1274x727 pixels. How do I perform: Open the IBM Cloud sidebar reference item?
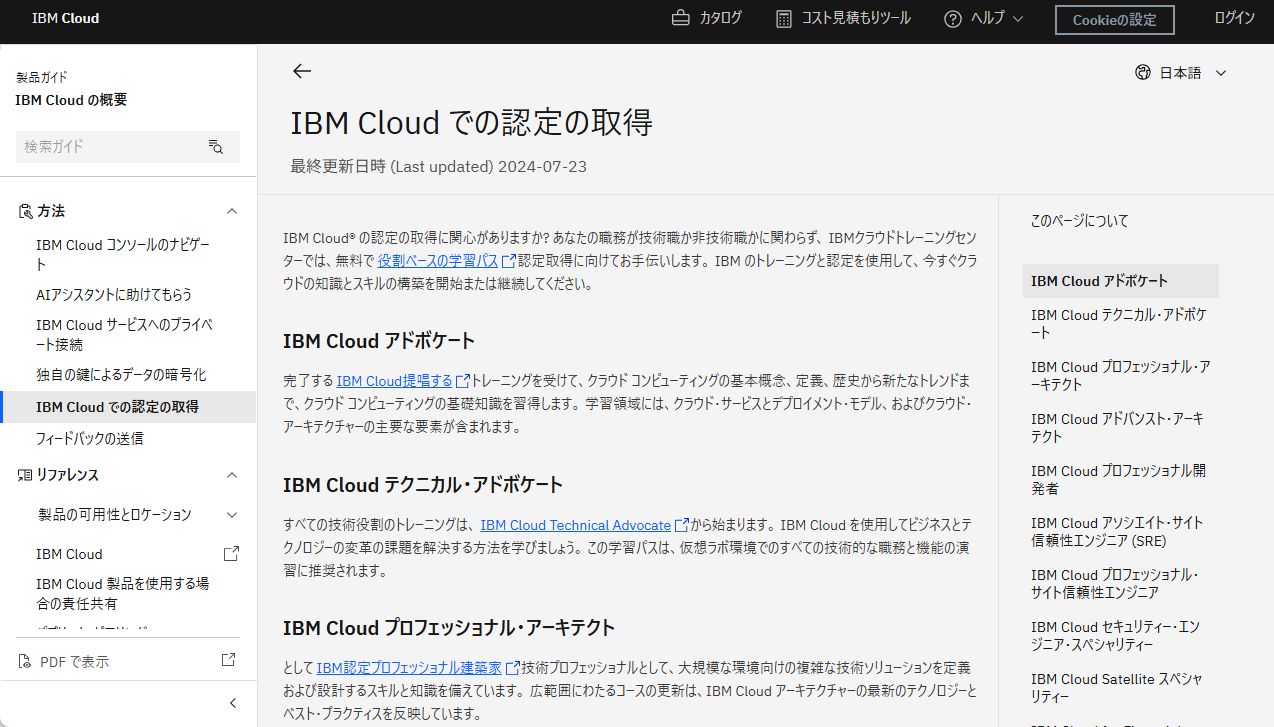(x=69, y=554)
